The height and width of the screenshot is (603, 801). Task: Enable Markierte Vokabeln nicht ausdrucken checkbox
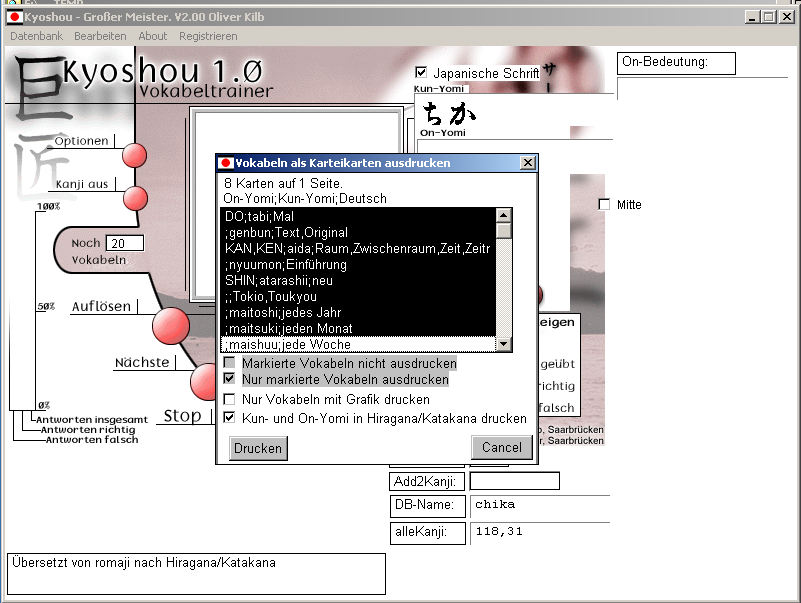(x=231, y=364)
